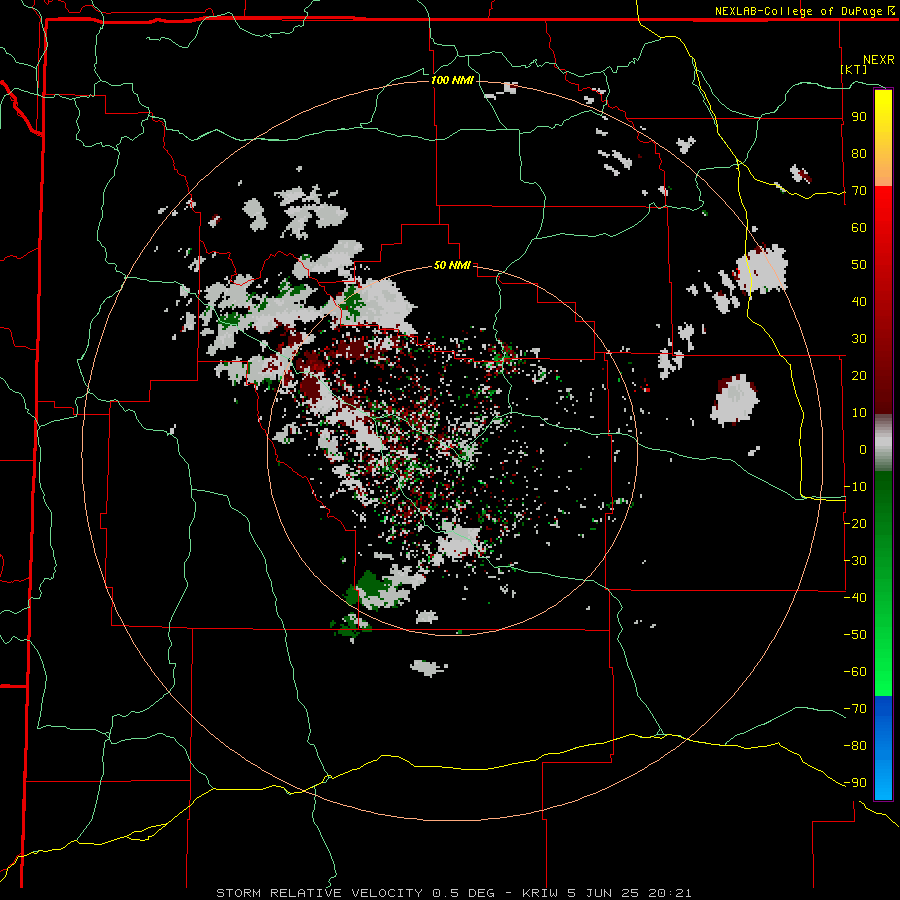Image resolution: width=900 pixels, height=900 pixels.
Task: Click the -40 scale label
Action: [x=855, y=598]
